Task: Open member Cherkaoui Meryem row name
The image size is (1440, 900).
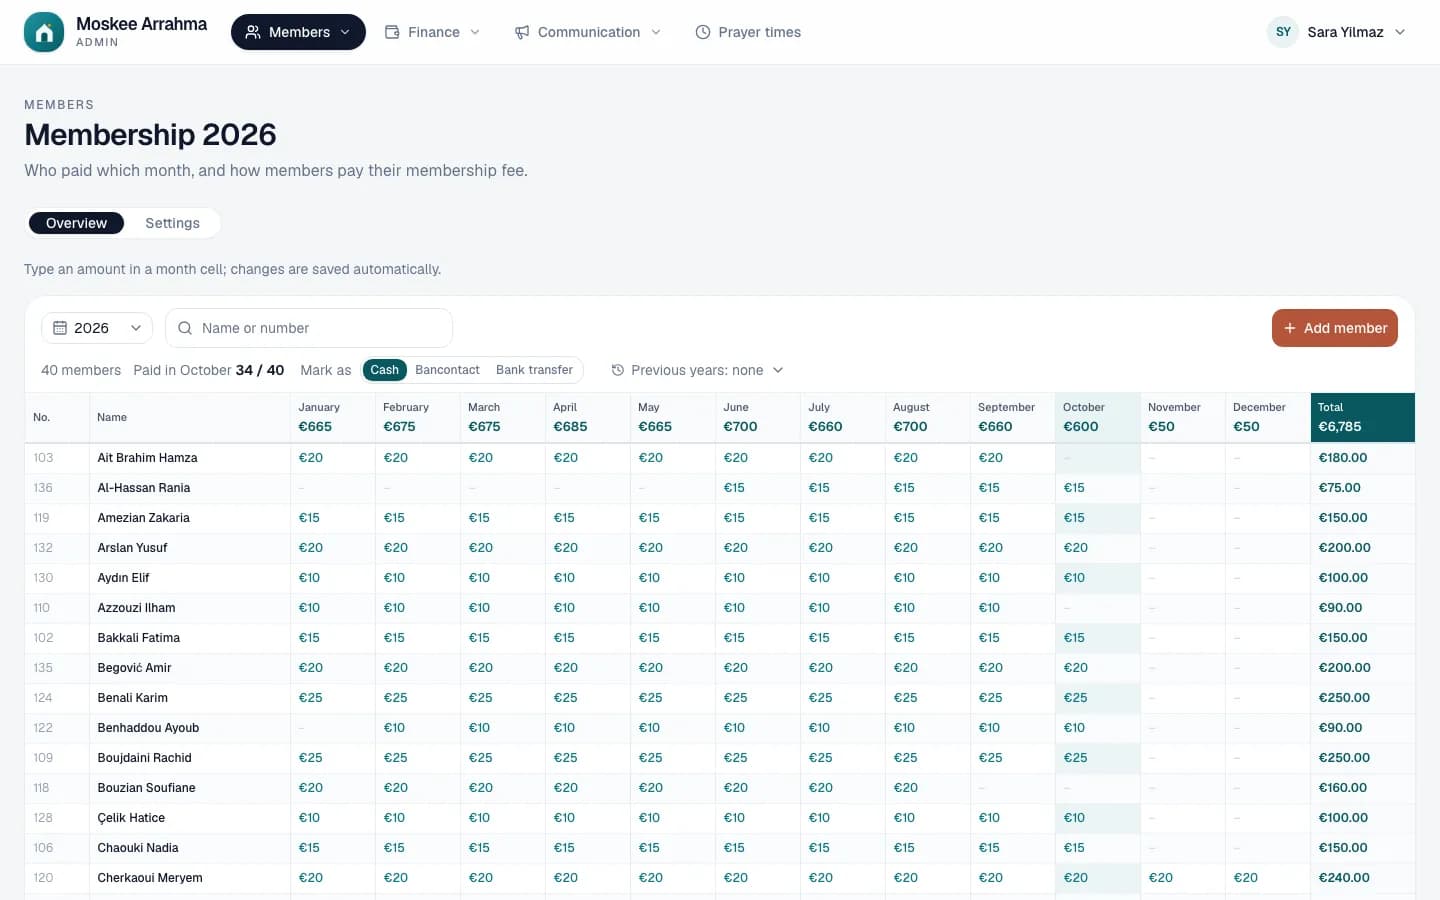Action: click(x=150, y=878)
